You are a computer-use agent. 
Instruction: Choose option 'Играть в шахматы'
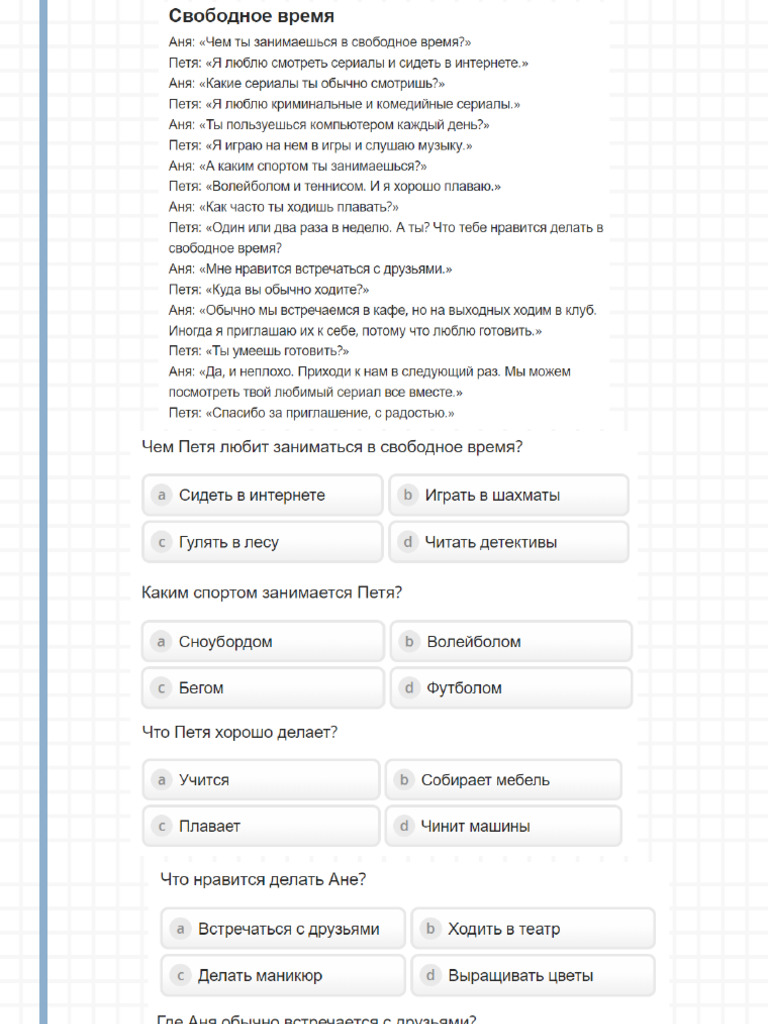pyautogui.click(x=508, y=495)
